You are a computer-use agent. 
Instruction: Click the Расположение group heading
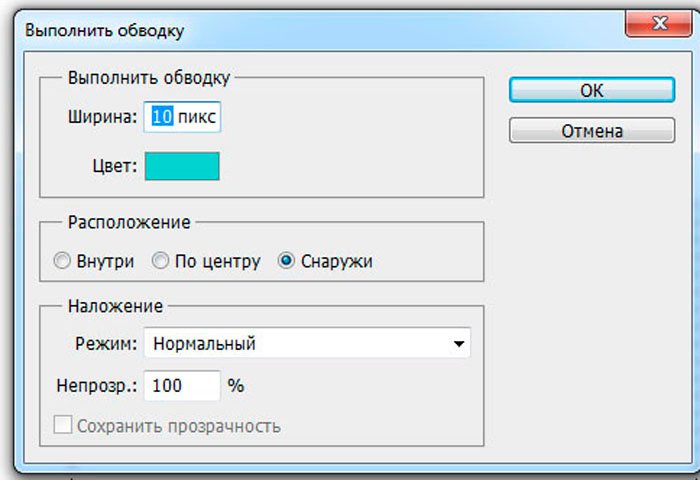[128, 221]
